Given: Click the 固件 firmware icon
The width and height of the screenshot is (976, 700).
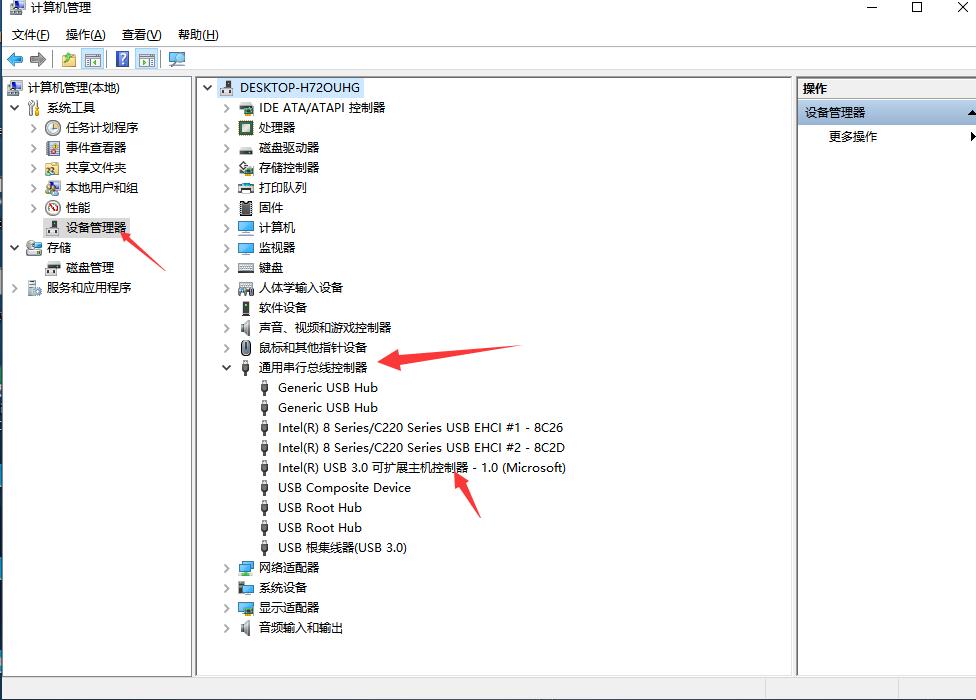Looking at the screenshot, I should [246, 208].
